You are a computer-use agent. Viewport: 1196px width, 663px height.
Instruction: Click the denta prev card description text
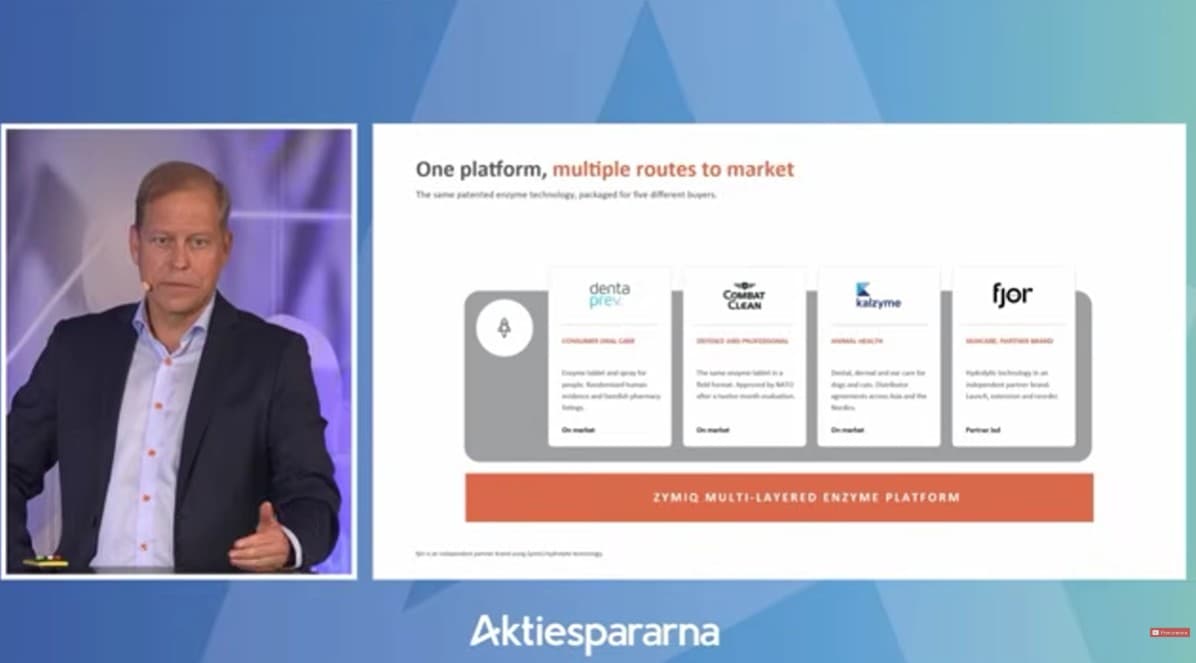(611, 390)
